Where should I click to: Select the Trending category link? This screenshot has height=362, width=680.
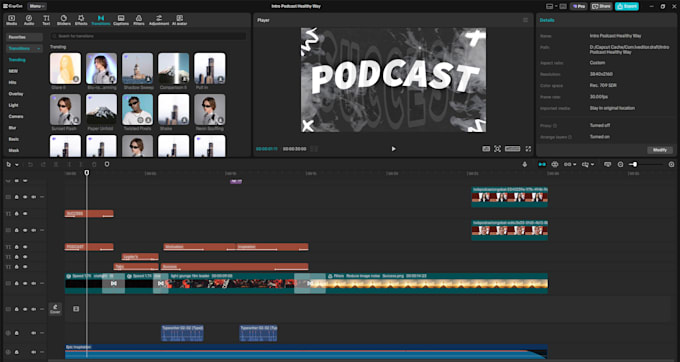point(17,60)
